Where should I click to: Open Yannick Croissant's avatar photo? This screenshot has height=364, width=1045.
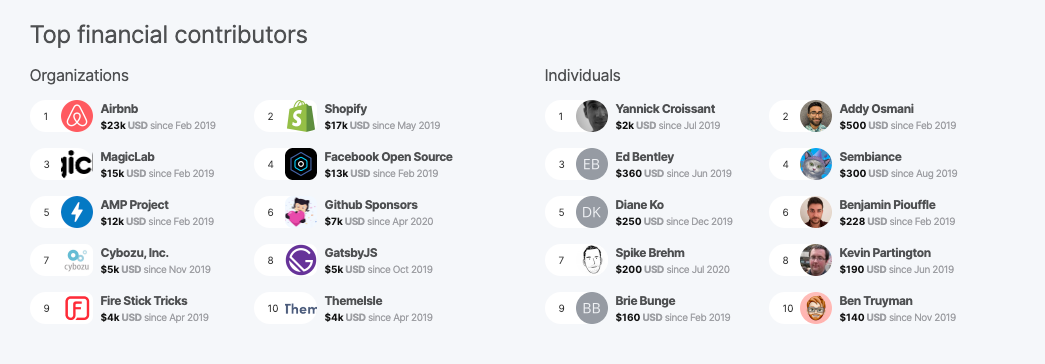point(592,116)
